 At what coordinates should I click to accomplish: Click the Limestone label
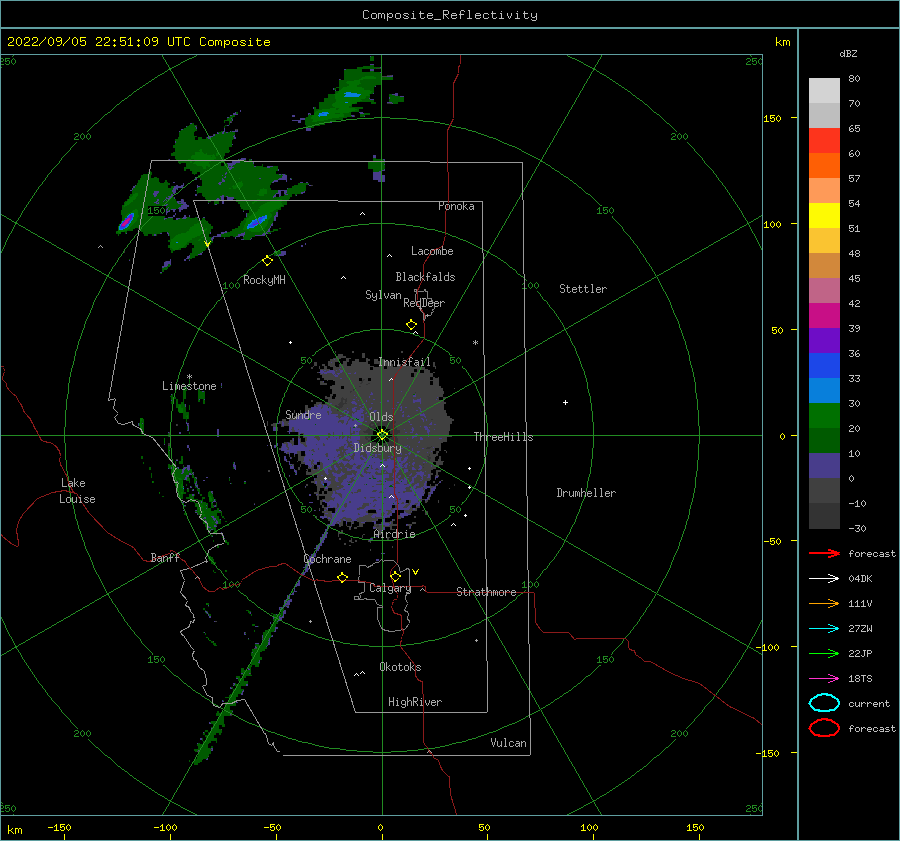(189, 386)
